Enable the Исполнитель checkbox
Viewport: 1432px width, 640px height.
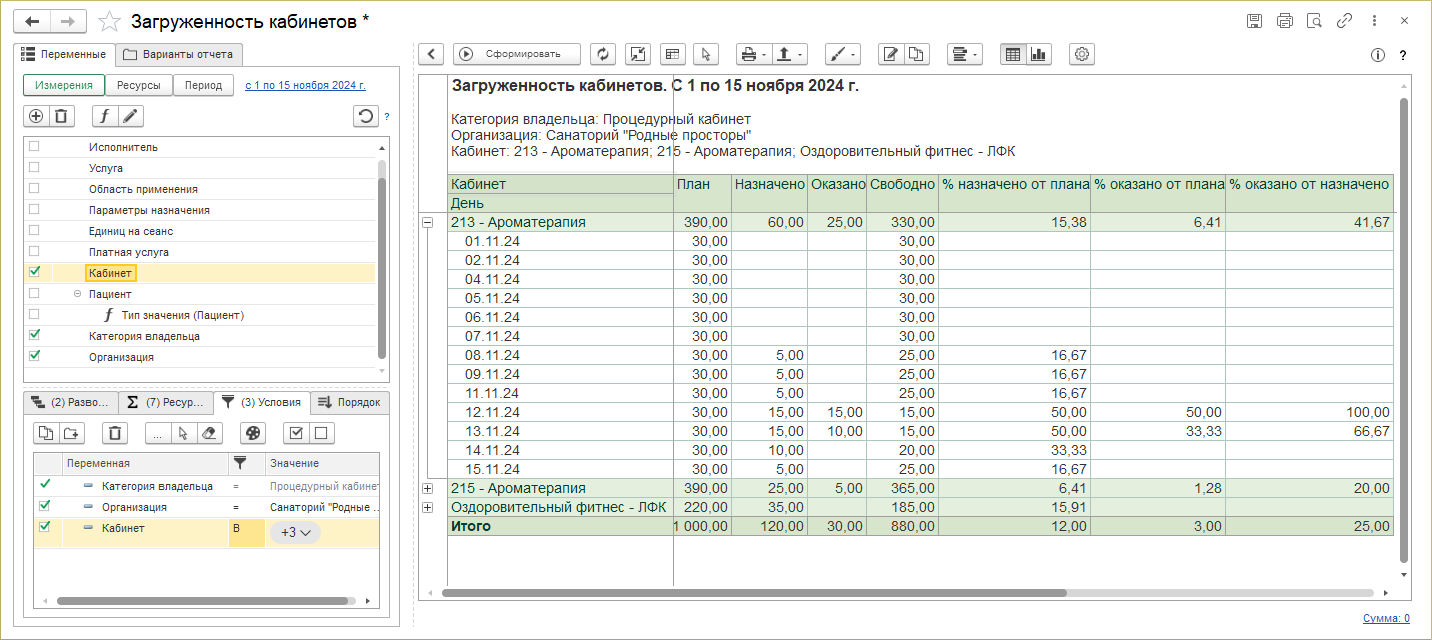(34, 147)
